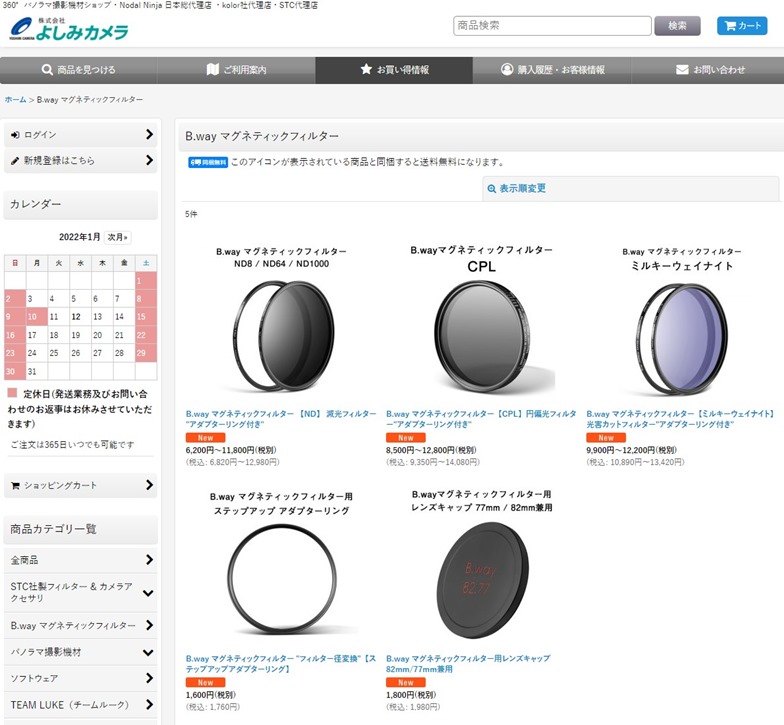Click chevron on sidebar B.way マグネティックフィルター row

[x=148, y=625]
